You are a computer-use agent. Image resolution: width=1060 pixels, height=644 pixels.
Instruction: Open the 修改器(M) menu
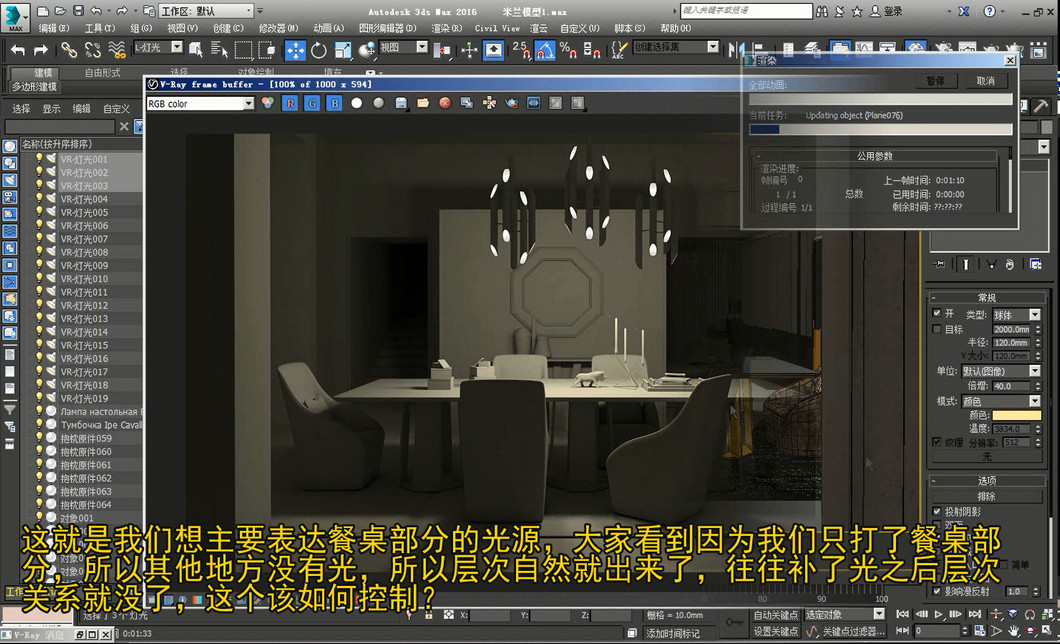(278, 28)
